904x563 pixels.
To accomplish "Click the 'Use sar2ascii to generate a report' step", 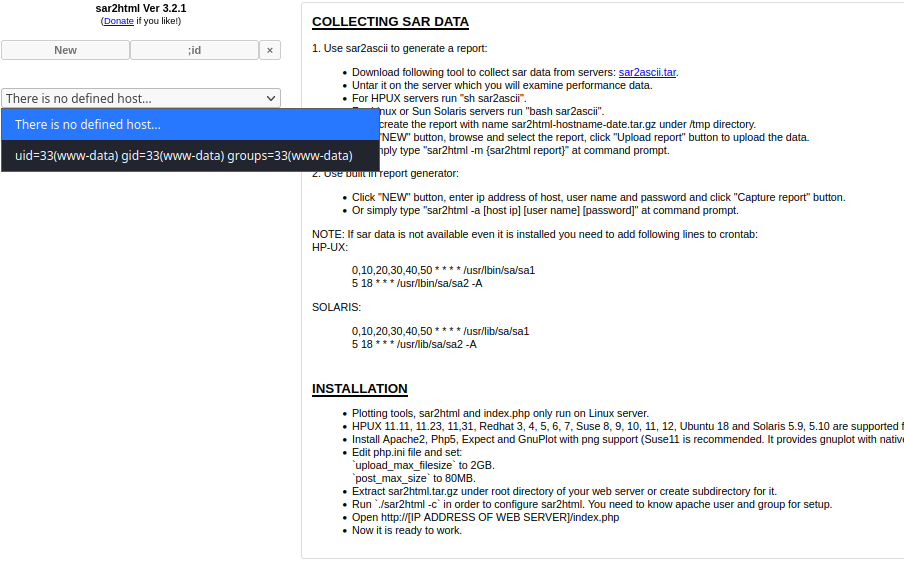I will pyautogui.click(x=399, y=48).
